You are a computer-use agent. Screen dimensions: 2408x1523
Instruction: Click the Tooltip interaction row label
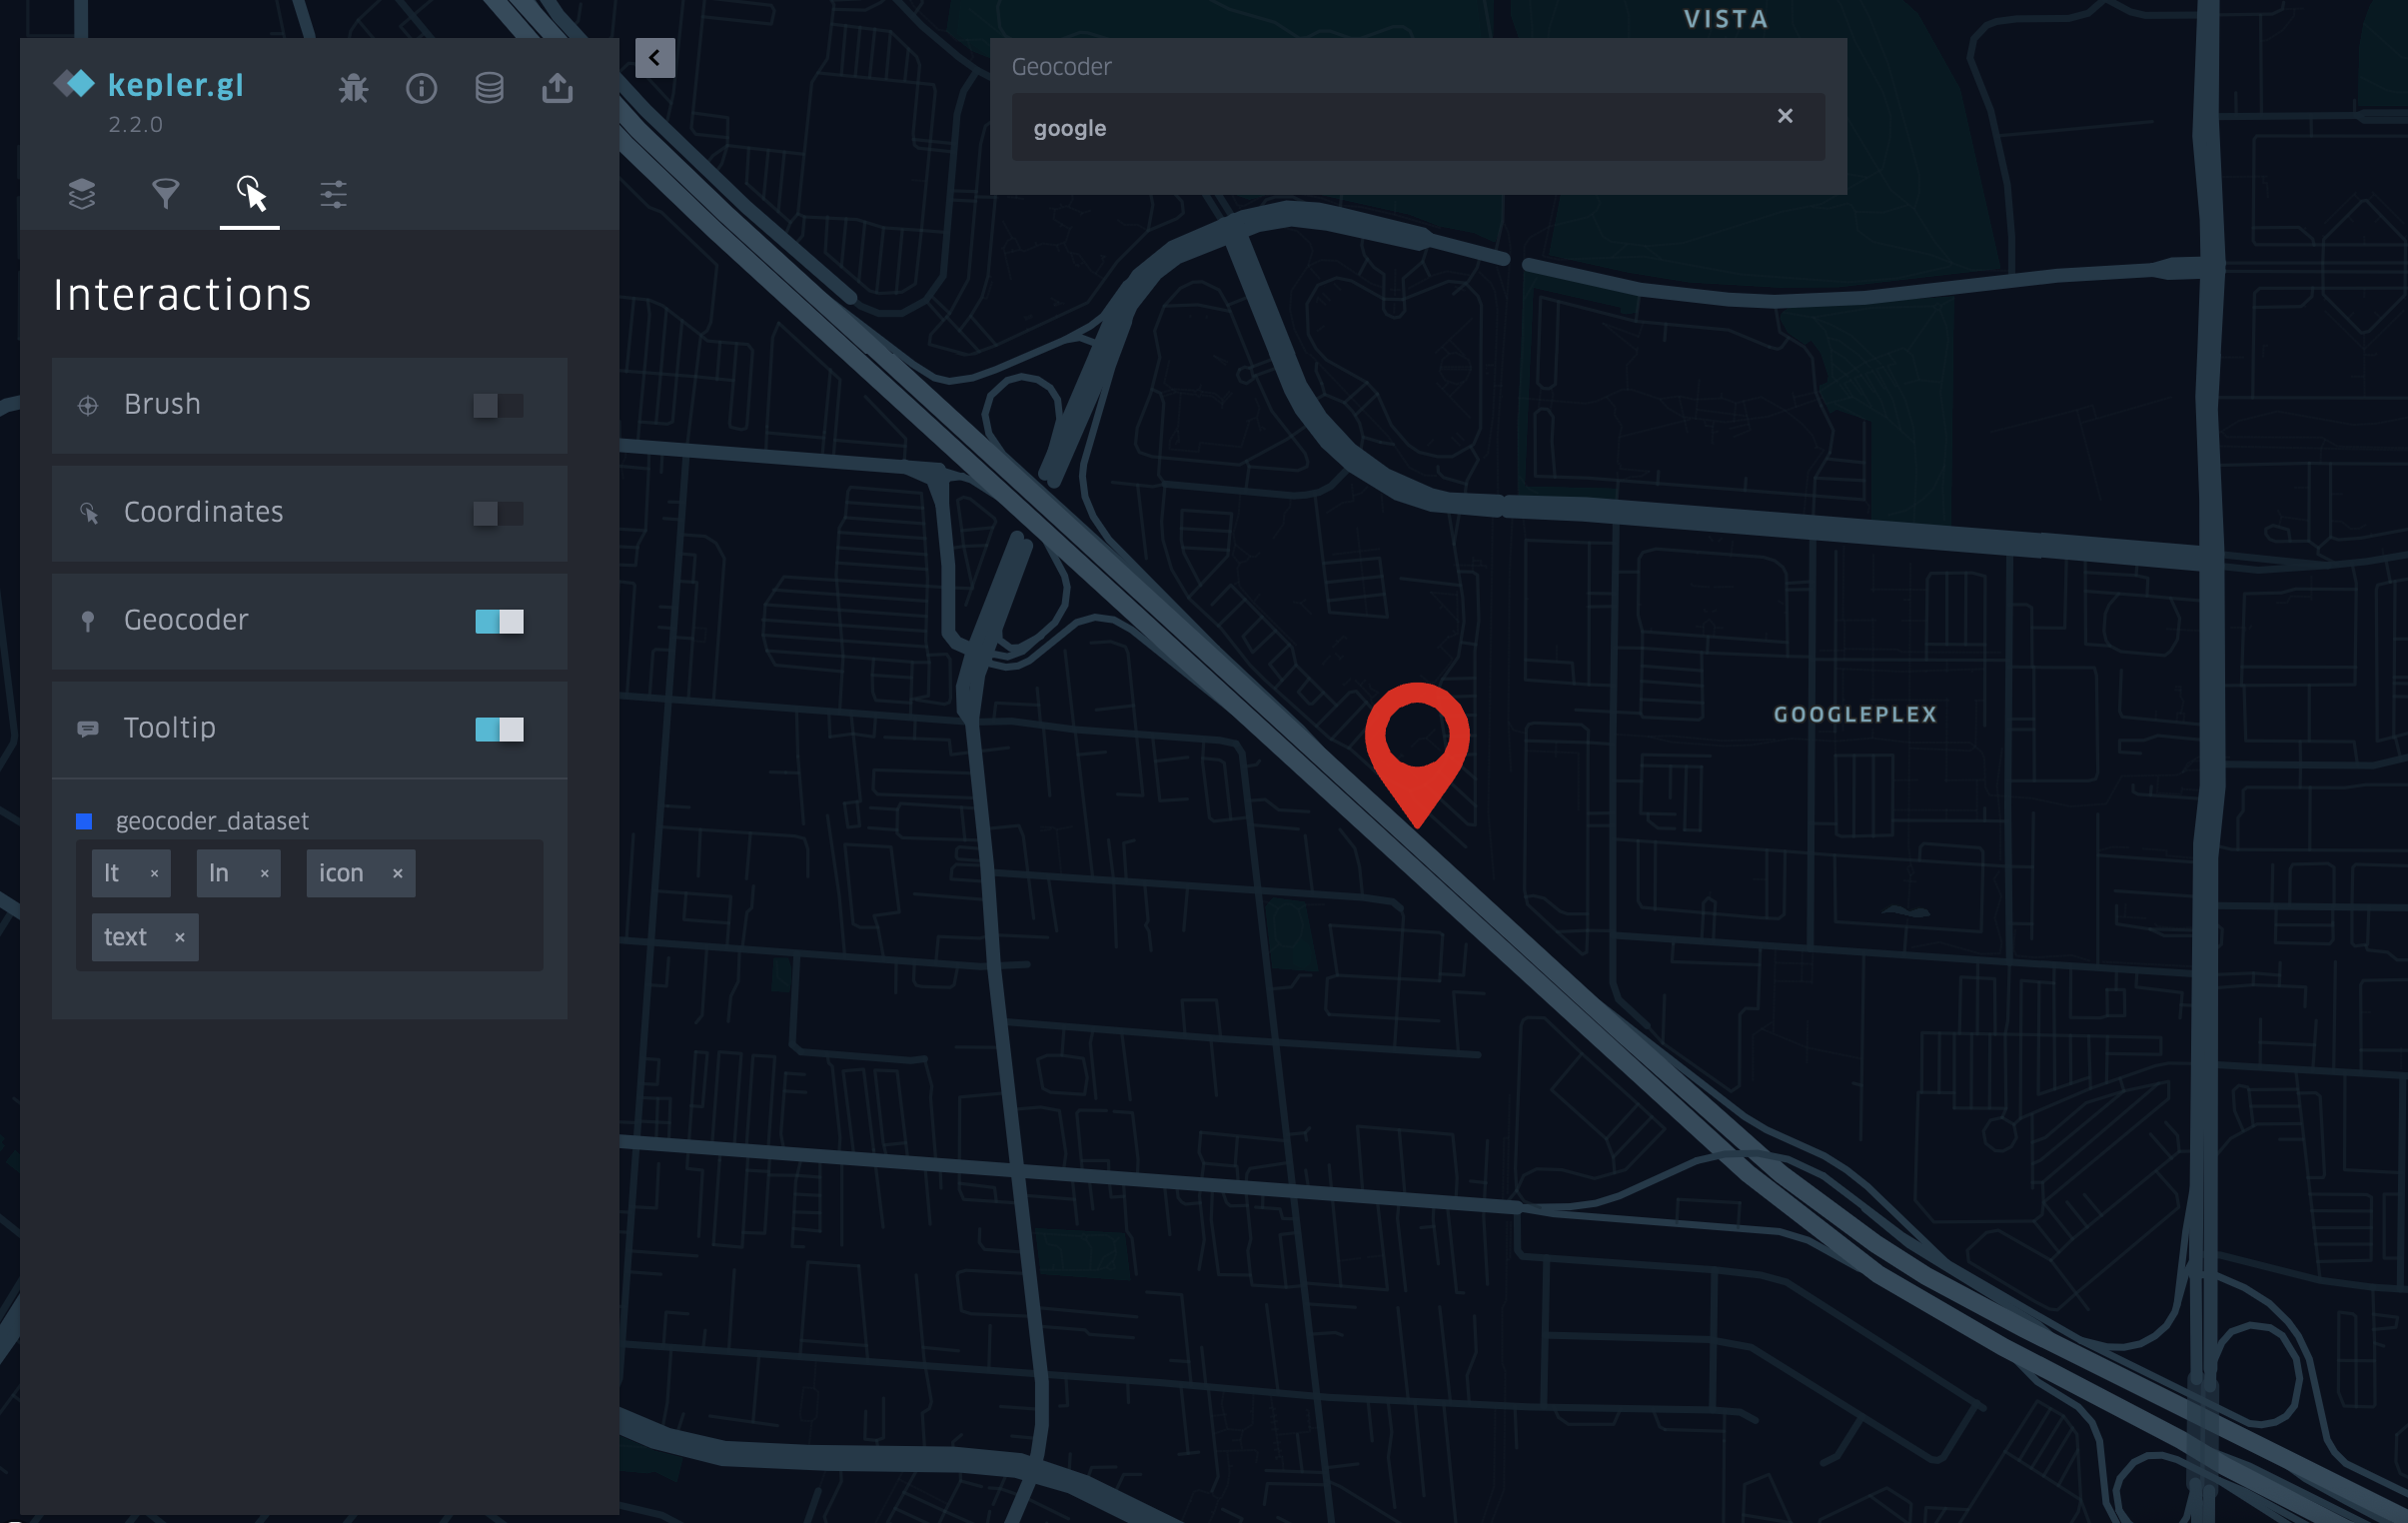click(170, 728)
